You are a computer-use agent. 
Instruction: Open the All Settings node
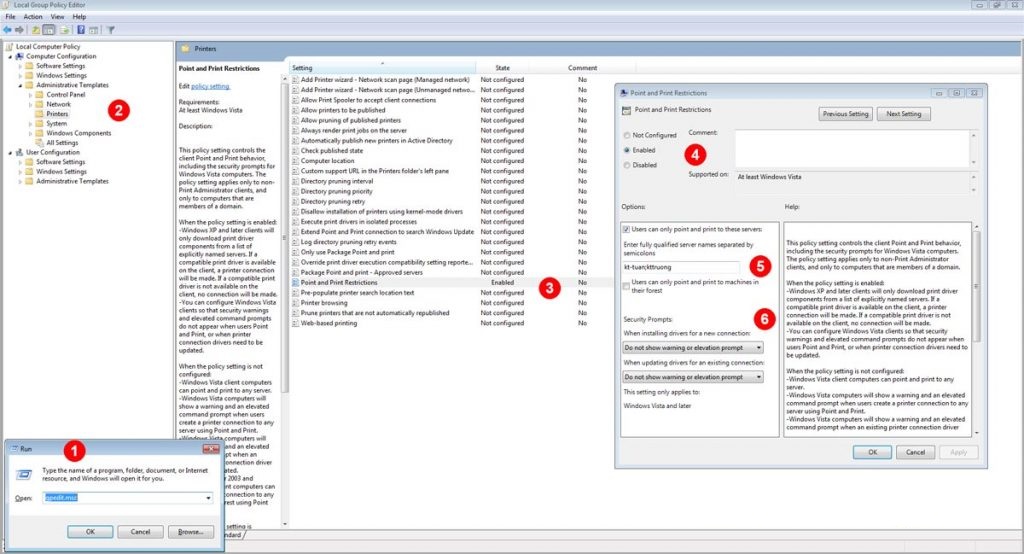pyautogui.click(x=62, y=143)
